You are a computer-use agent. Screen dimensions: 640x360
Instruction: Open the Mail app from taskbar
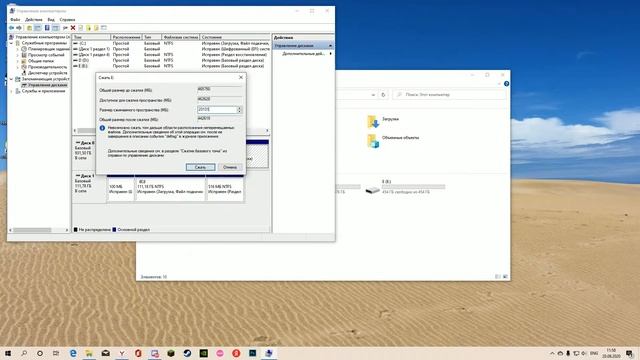105,353
